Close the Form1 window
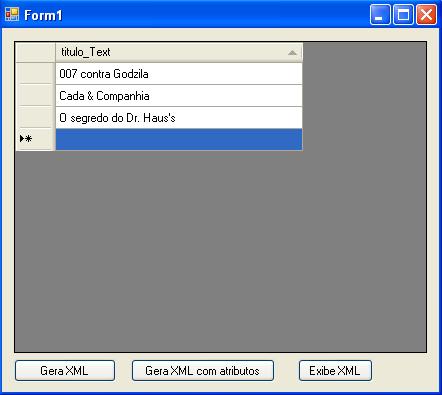442x395 pixels. coord(426,15)
